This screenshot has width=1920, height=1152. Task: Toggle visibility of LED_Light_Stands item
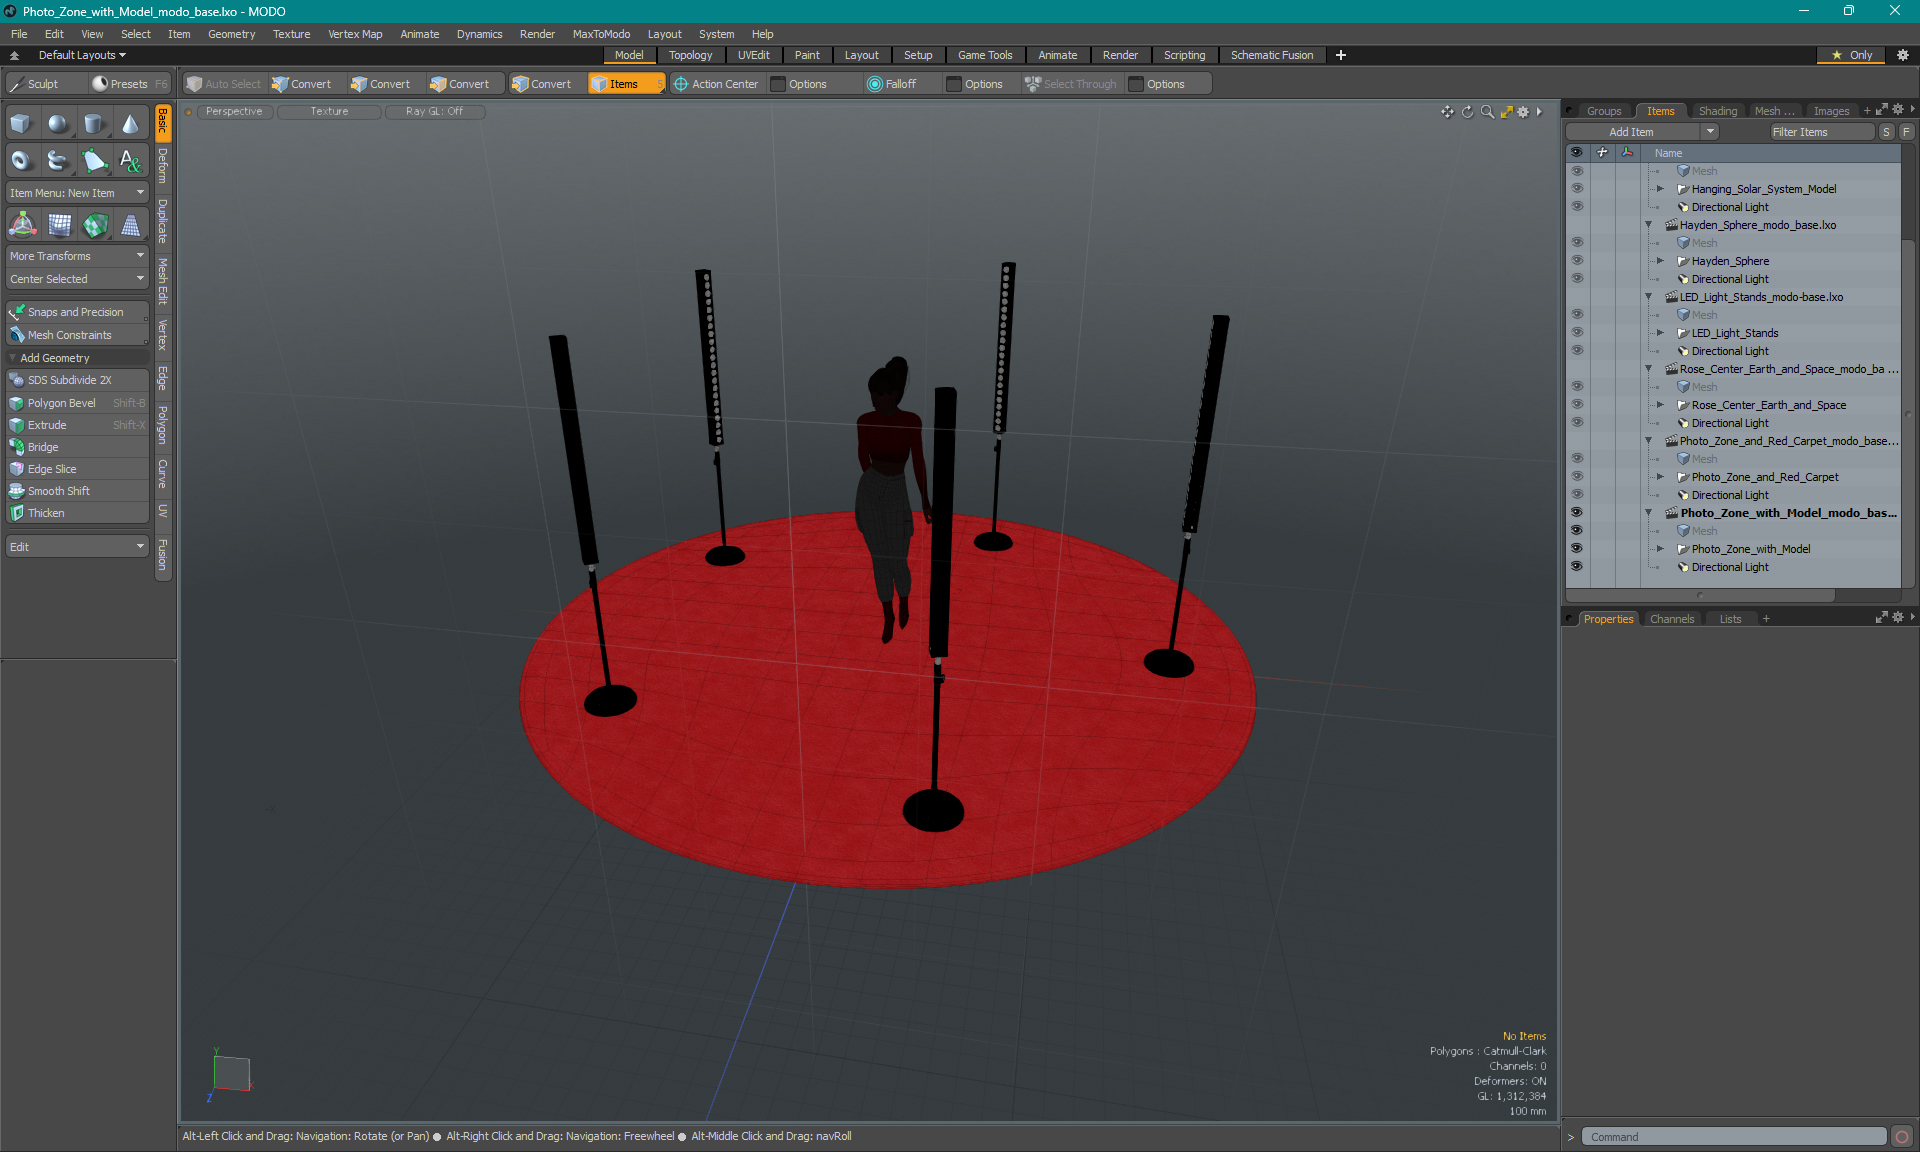click(x=1577, y=333)
